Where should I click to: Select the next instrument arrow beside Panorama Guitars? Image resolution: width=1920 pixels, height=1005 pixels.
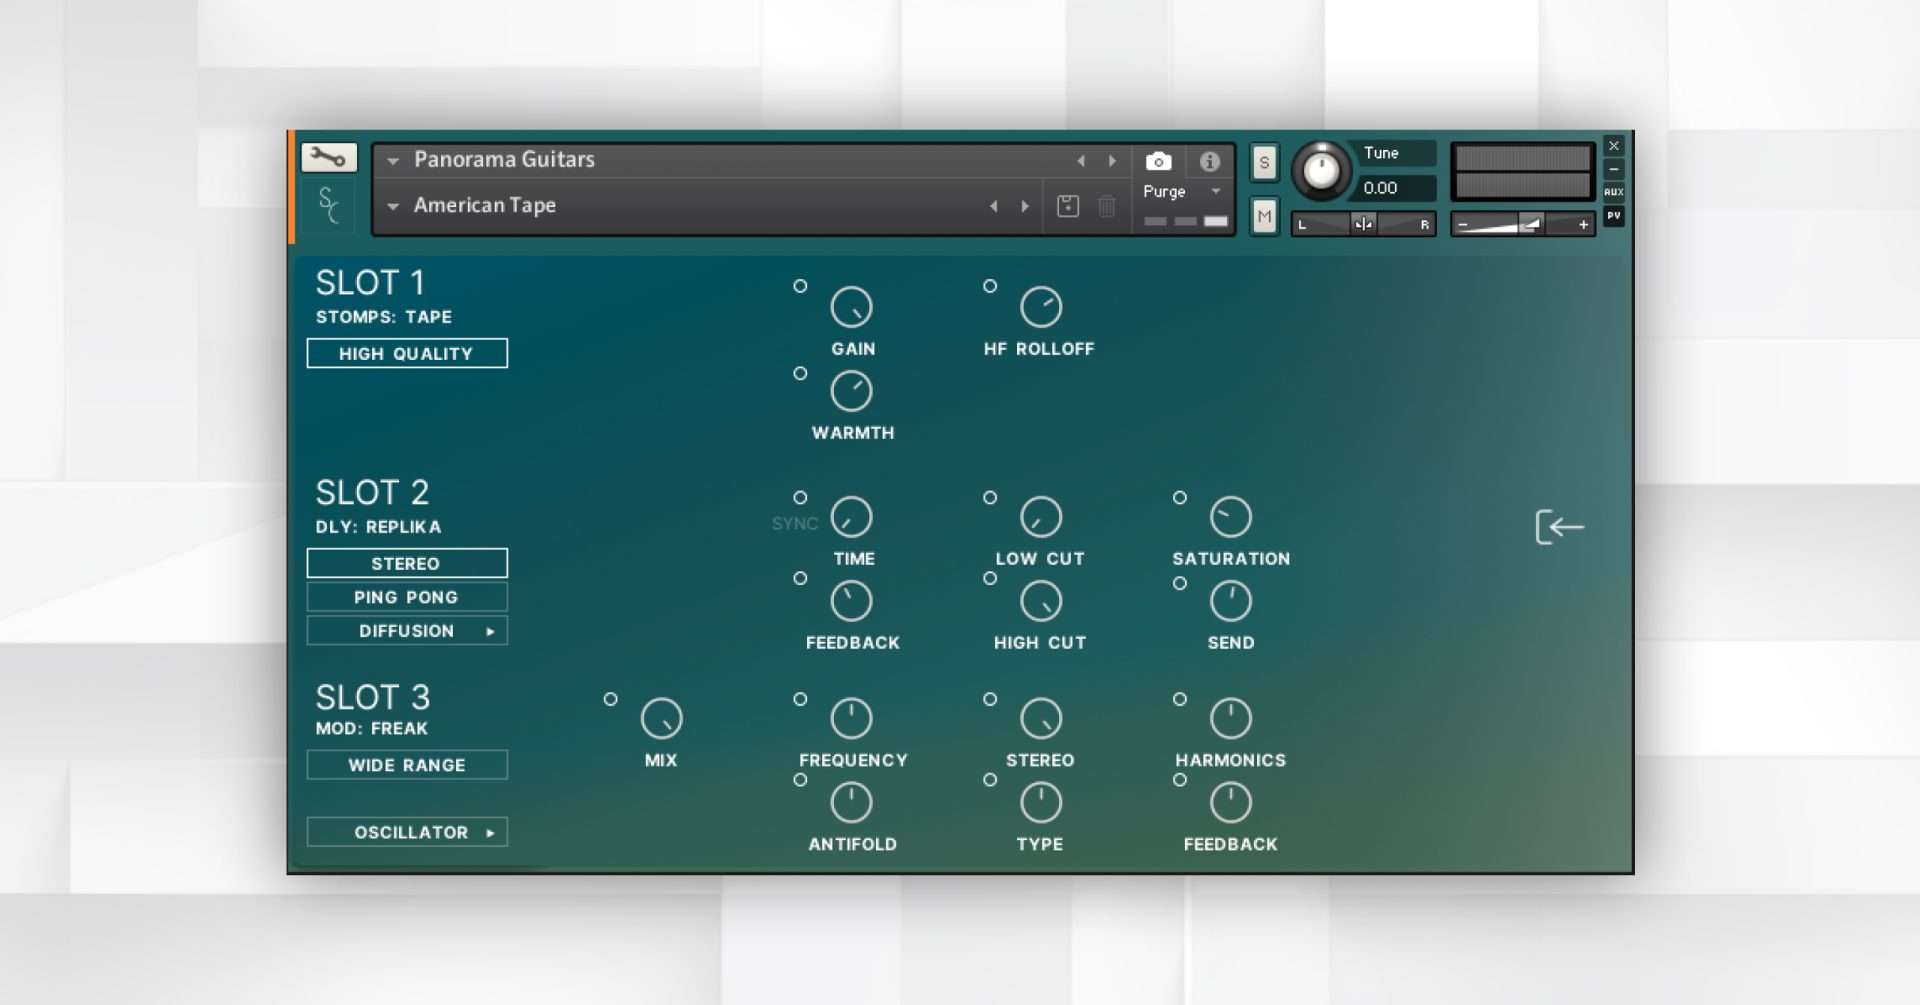pos(1112,161)
